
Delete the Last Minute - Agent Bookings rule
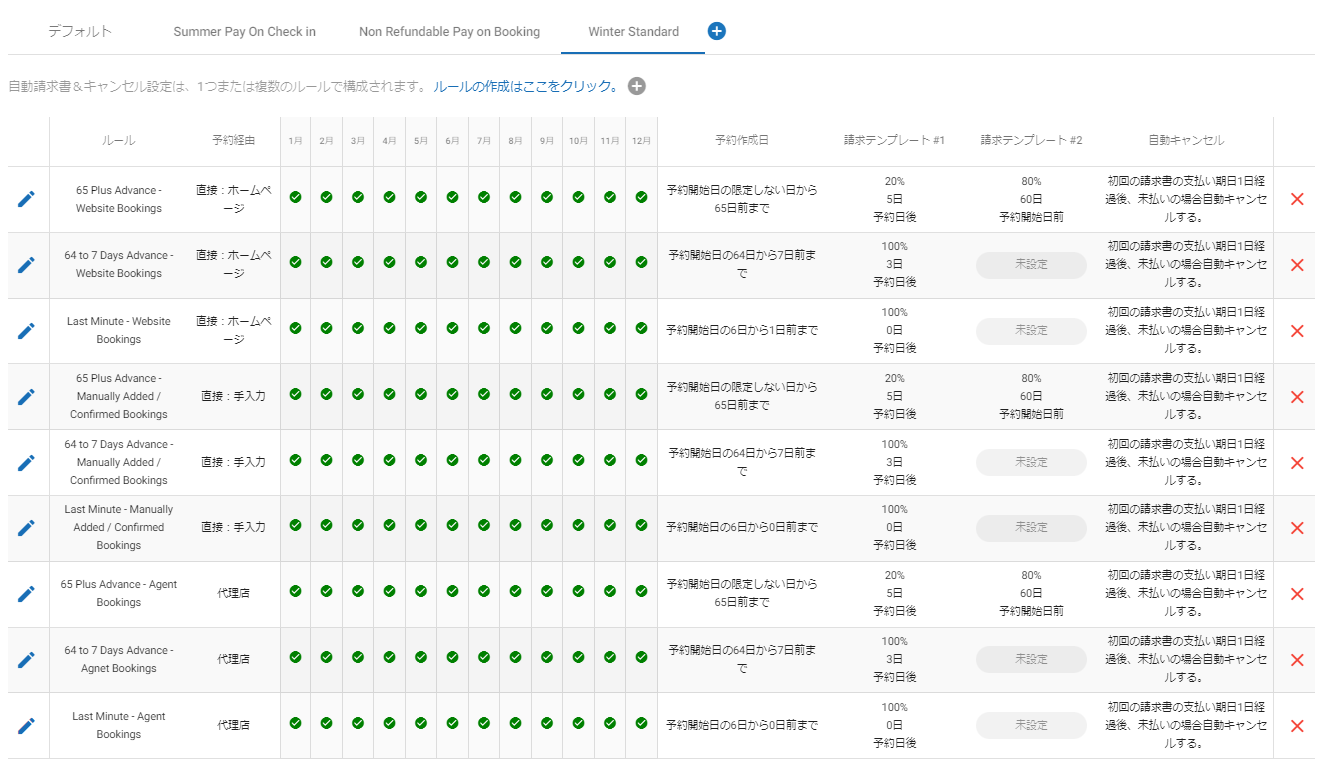click(x=1297, y=726)
